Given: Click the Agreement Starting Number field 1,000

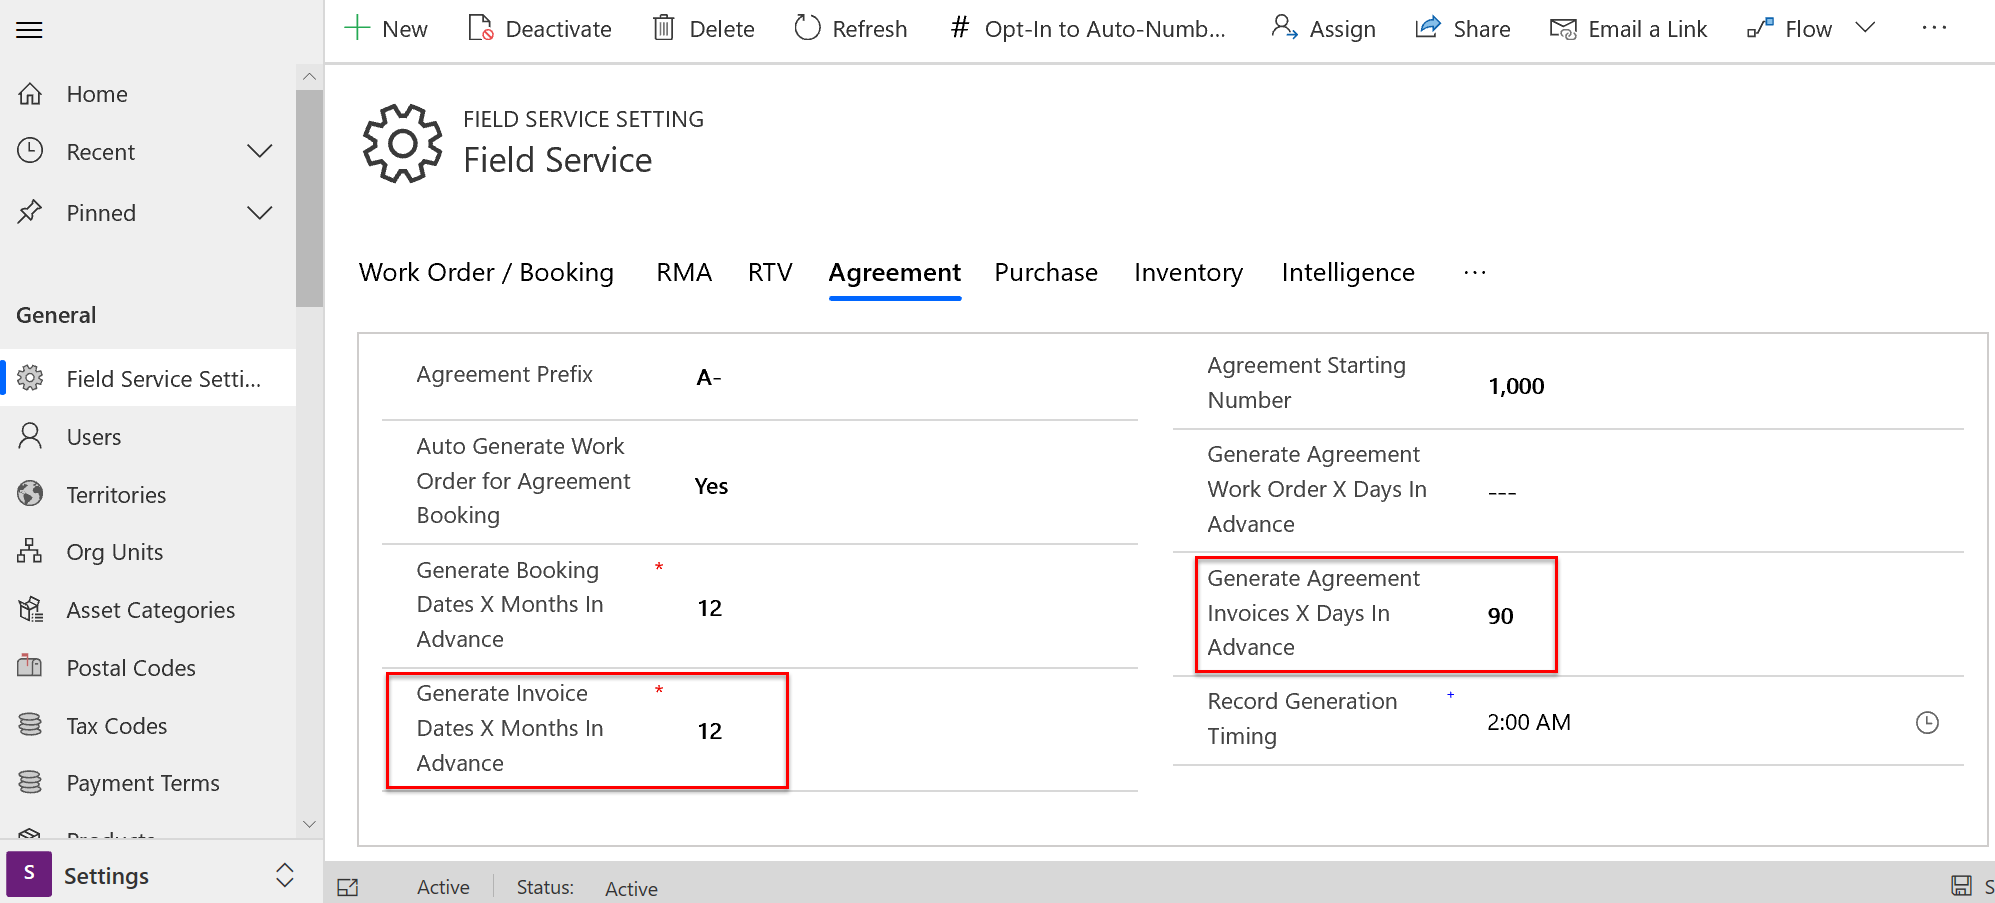Looking at the screenshot, I should point(1516,386).
